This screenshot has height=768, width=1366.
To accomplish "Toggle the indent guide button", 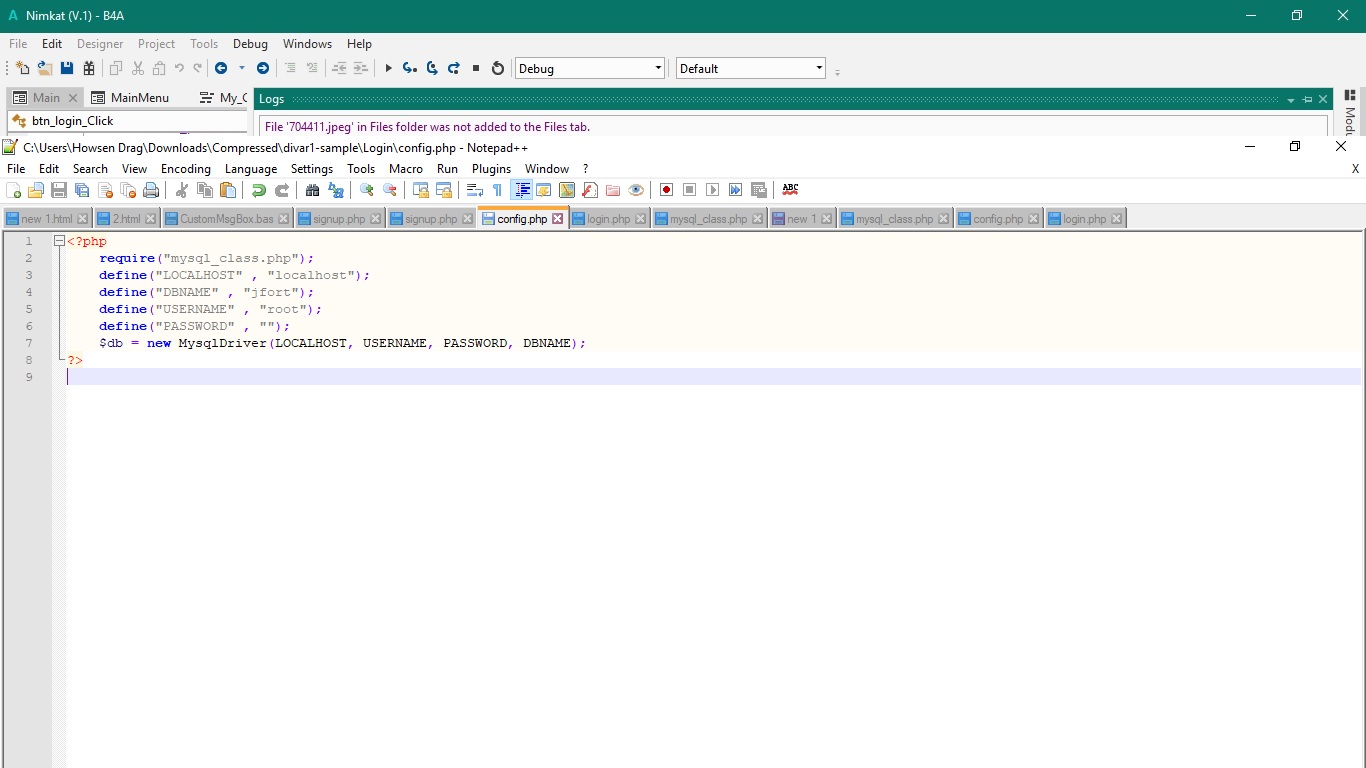I will [x=521, y=190].
